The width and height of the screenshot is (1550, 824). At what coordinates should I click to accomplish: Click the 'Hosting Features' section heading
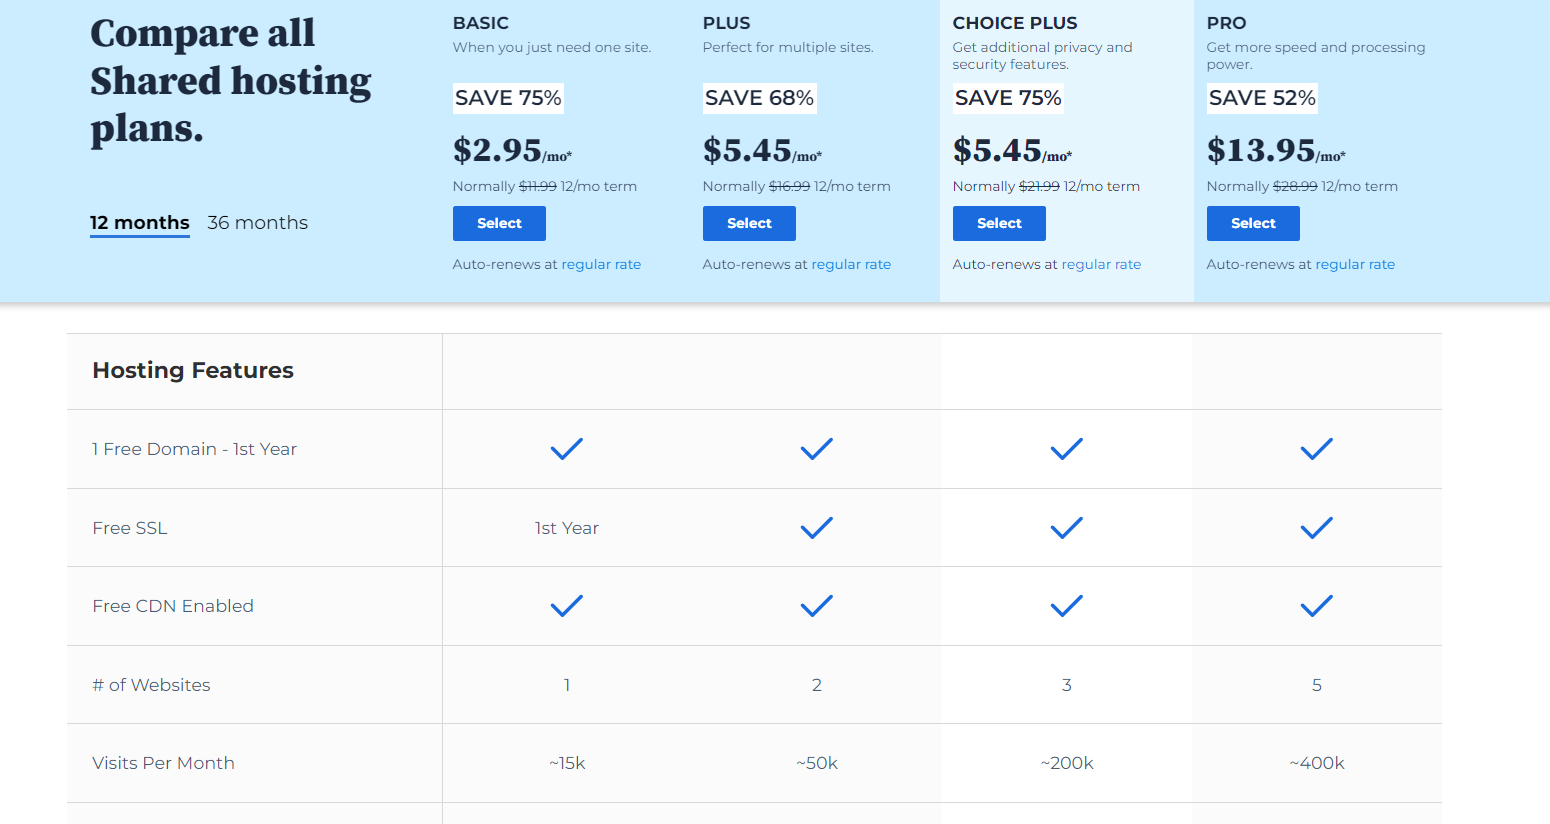pyautogui.click(x=193, y=371)
